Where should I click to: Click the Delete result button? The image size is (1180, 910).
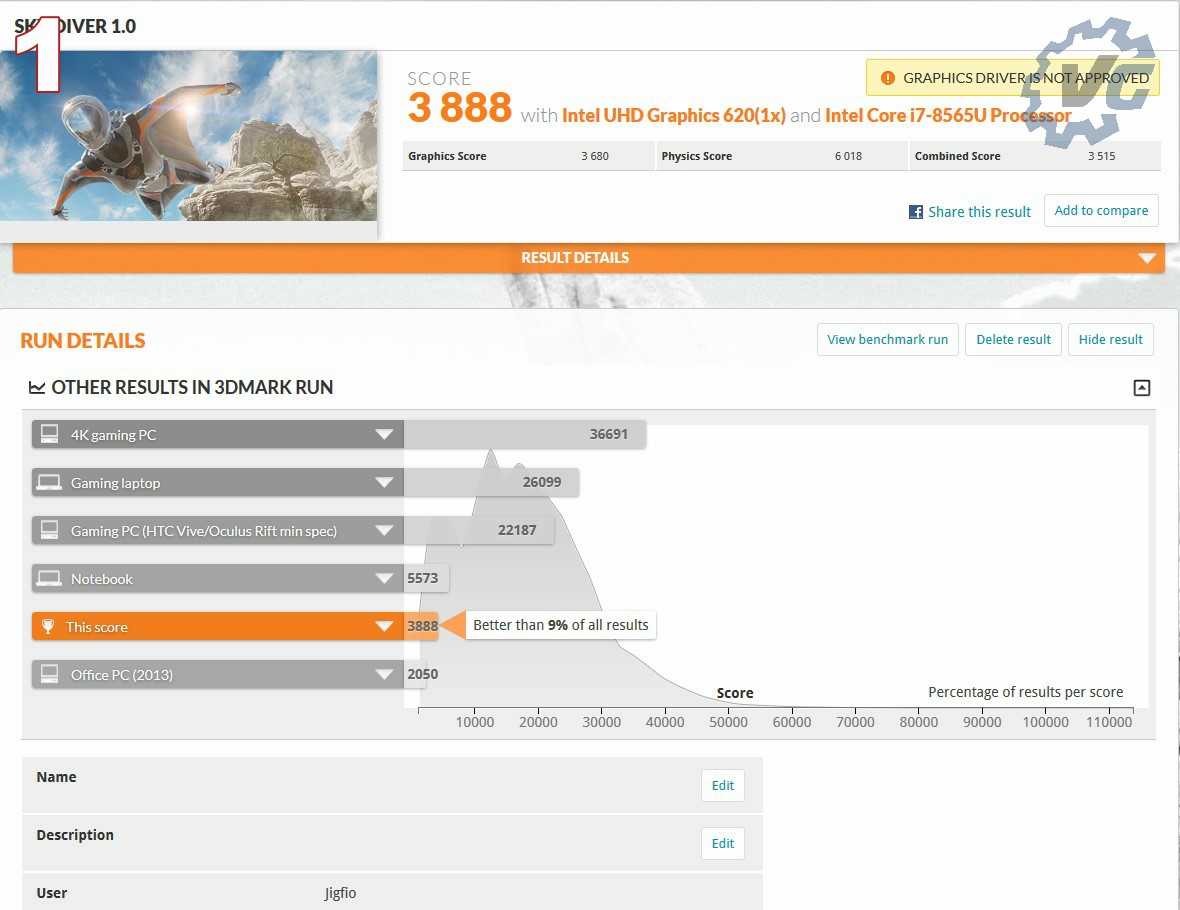(x=1013, y=339)
